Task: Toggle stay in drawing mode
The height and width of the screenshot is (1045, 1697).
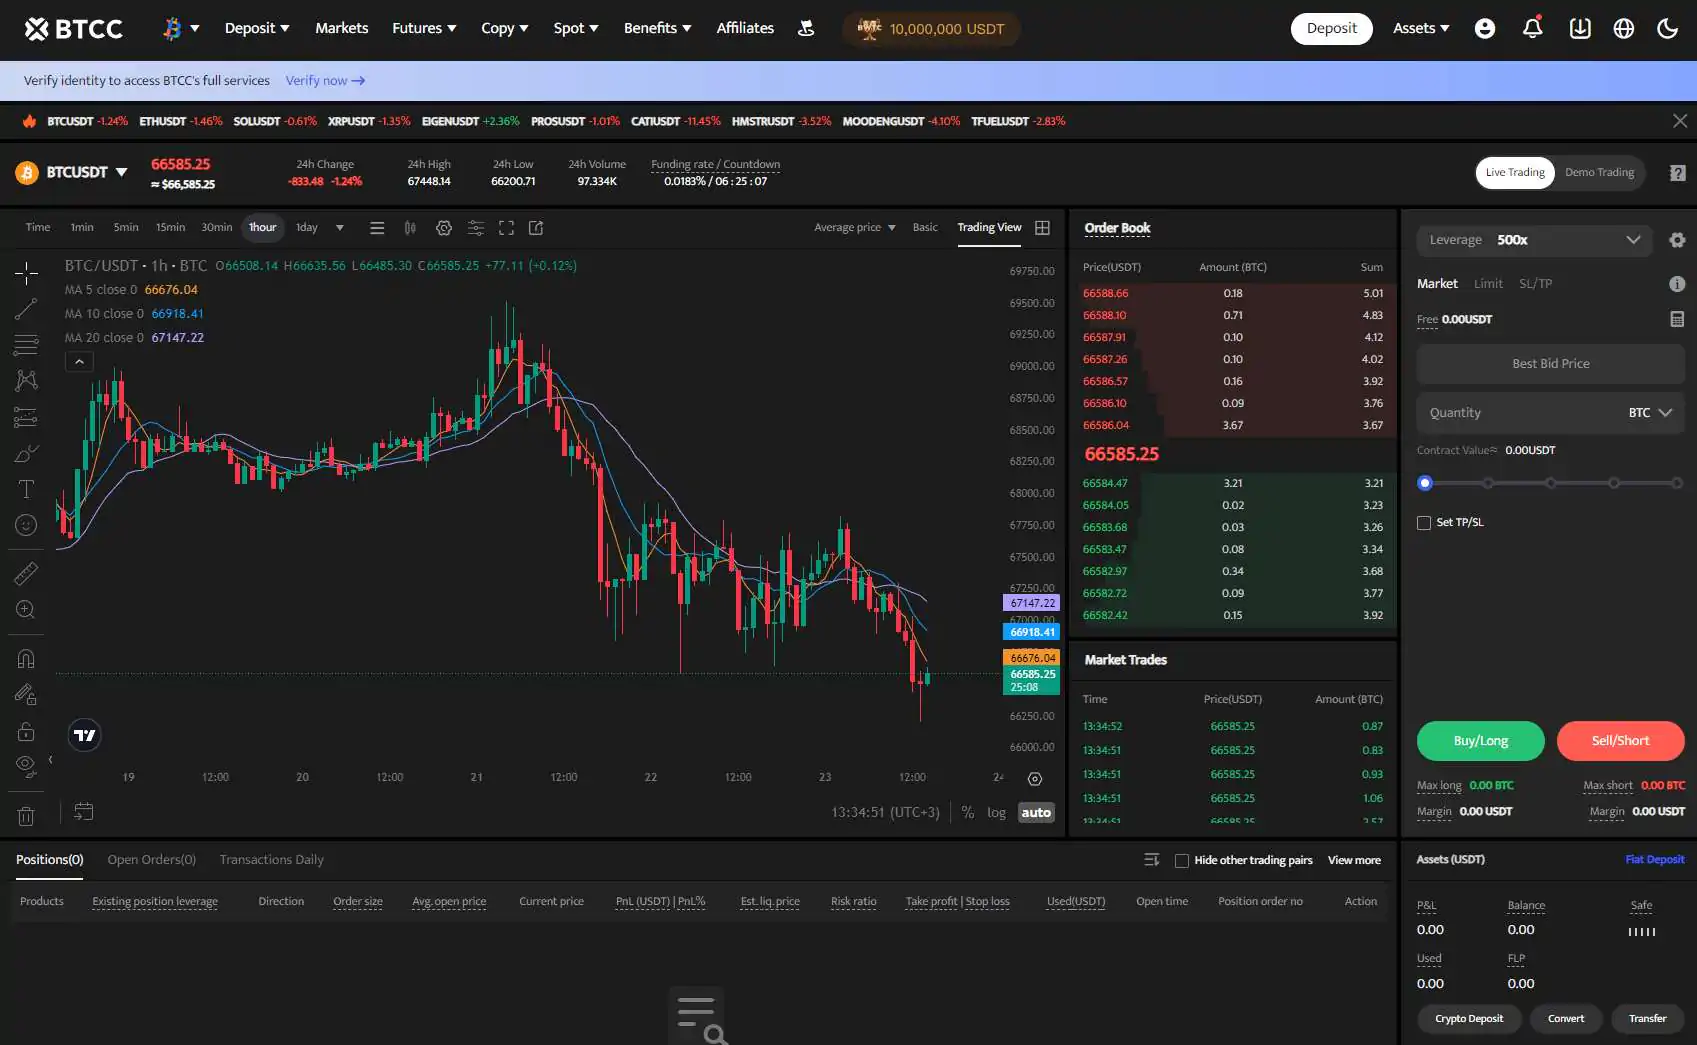Action: click(26, 695)
